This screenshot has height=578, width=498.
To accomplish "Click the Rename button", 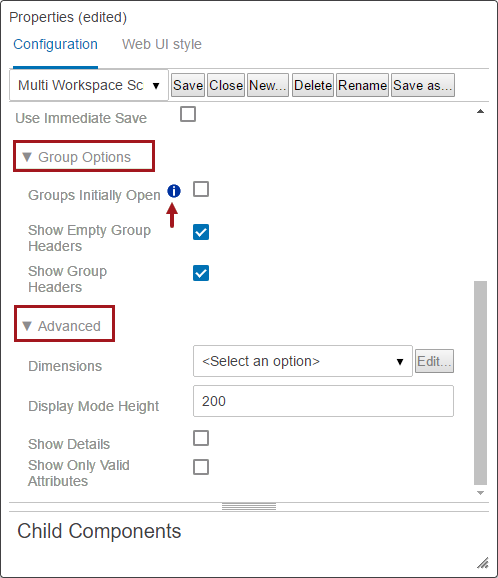I will 362,86.
